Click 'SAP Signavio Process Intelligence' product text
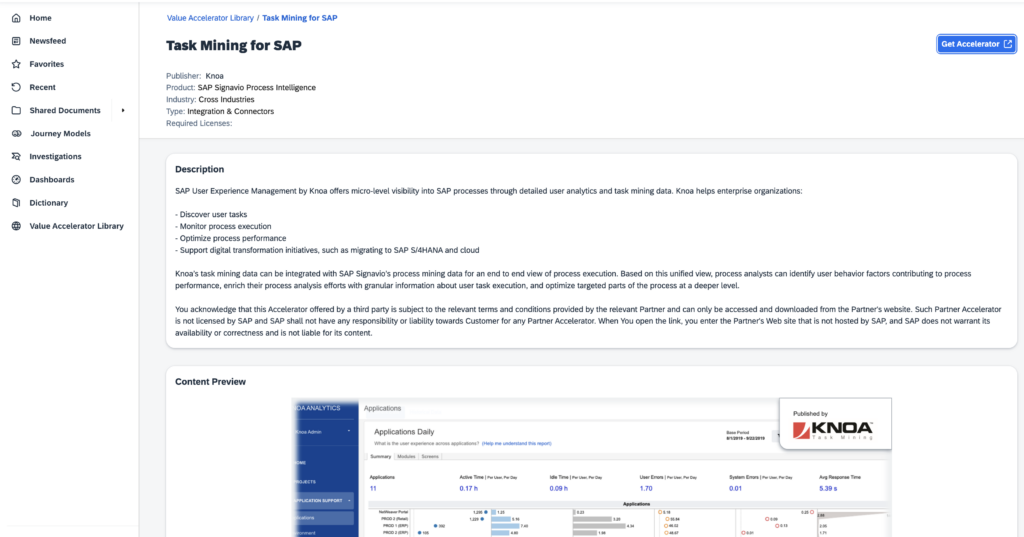The image size is (1024, 537). pos(257,88)
